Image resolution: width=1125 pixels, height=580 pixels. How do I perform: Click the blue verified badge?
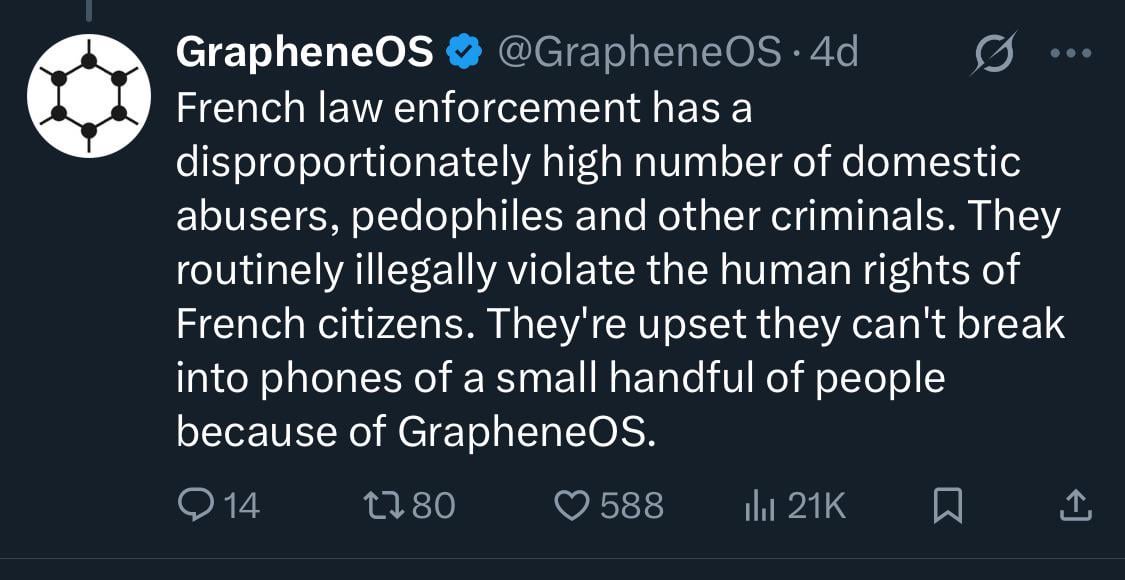[x=463, y=52]
